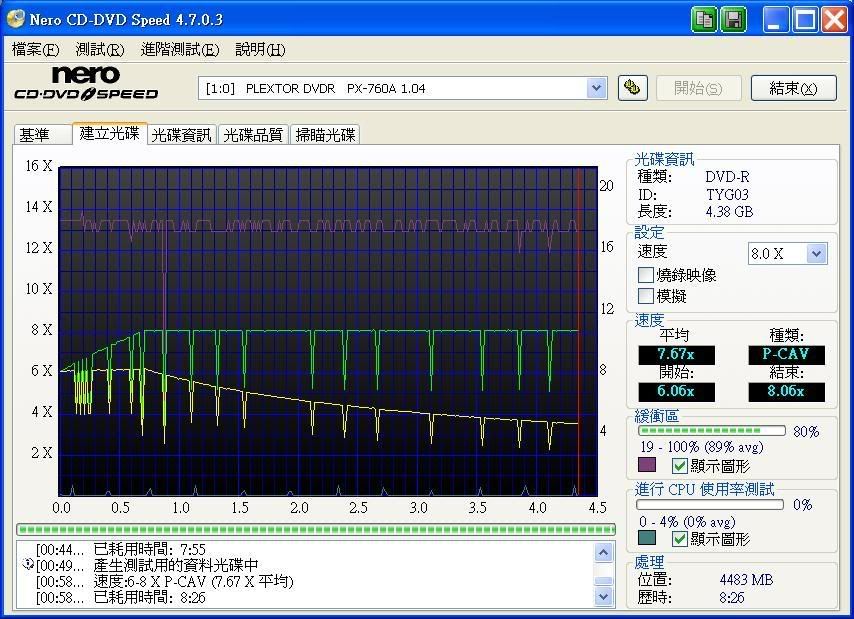854x619 pixels.
Task: Open the 檔案(F) menu
Action: click(x=35, y=49)
